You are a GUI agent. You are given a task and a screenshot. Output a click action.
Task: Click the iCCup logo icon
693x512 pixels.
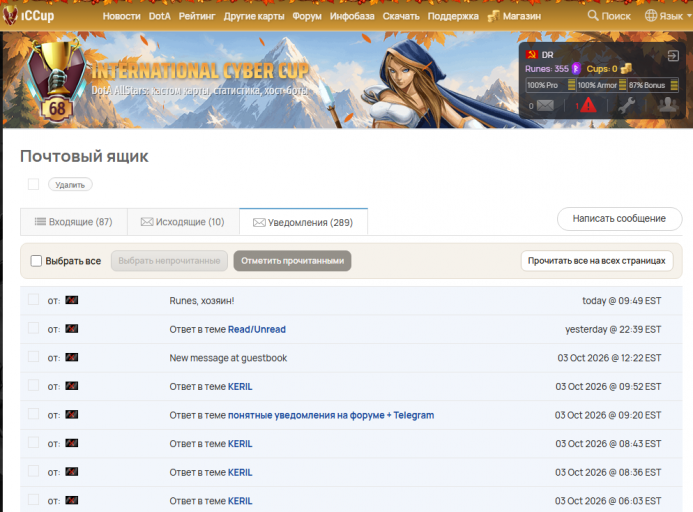click(10, 15)
